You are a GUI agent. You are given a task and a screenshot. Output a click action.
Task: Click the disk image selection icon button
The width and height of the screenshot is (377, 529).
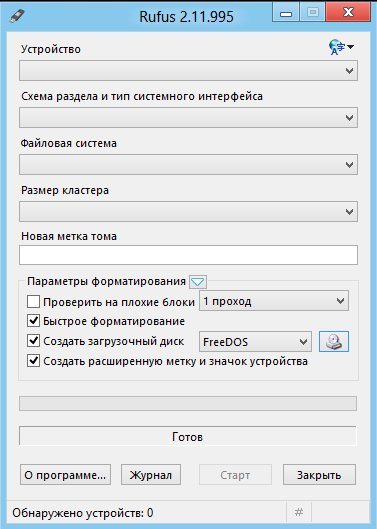point(334,341)
